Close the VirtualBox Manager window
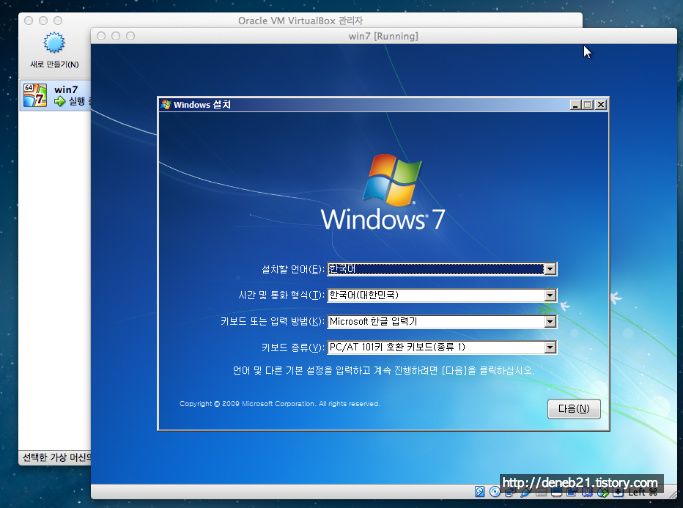The height and width of the screenshot is (508, 683). point(29,20)
